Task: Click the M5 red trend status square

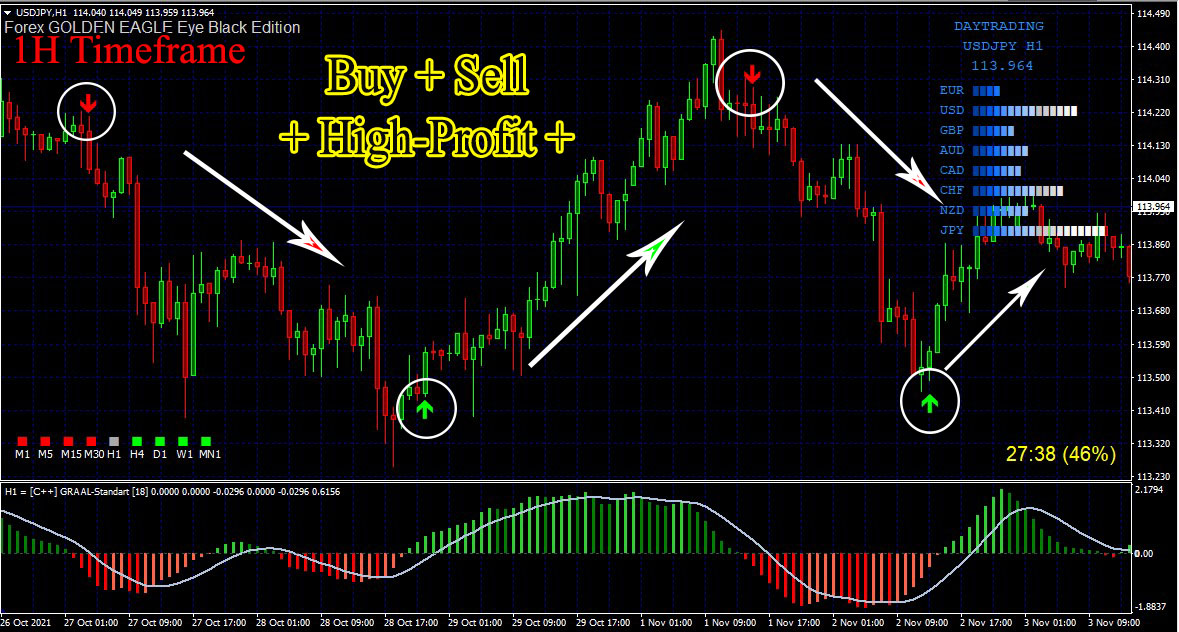Action: [x=45, y=440]
